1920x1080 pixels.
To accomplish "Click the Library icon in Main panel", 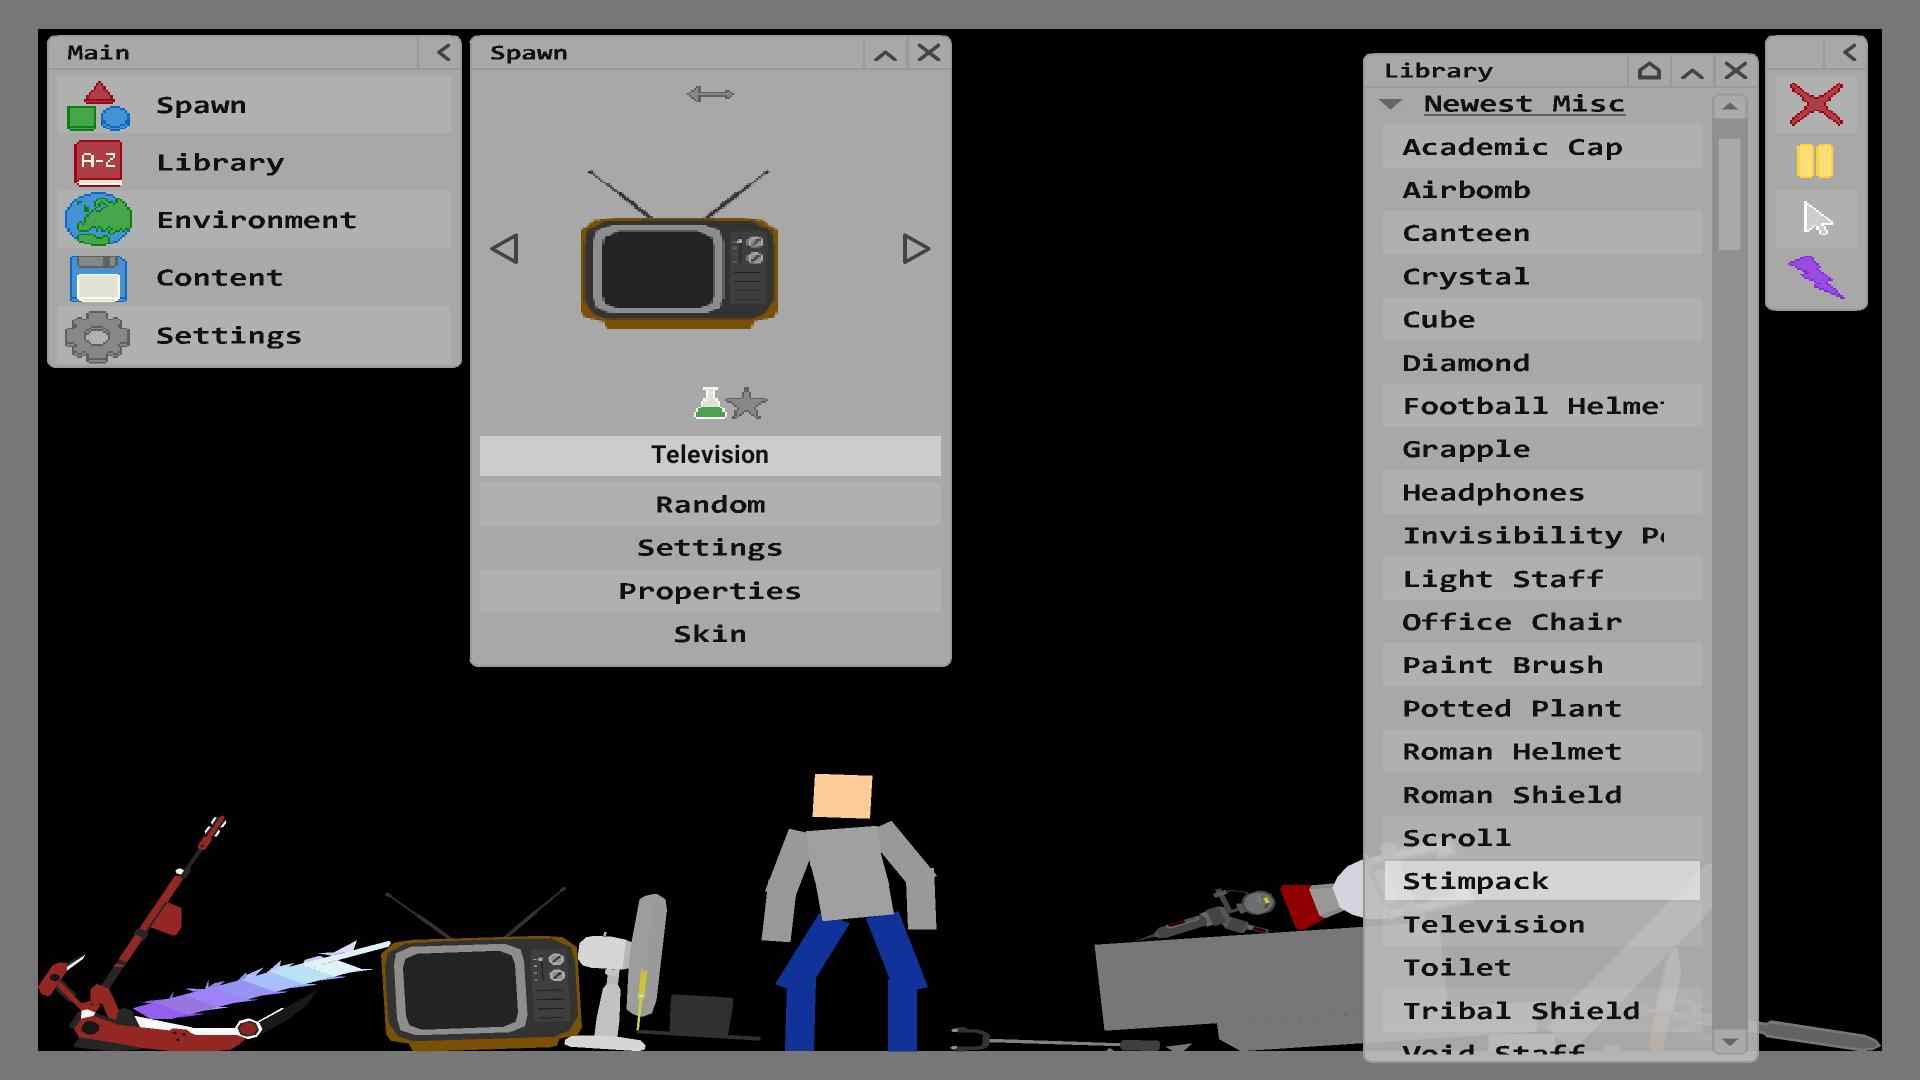I will pyautogui.click(x=99, y=161).
